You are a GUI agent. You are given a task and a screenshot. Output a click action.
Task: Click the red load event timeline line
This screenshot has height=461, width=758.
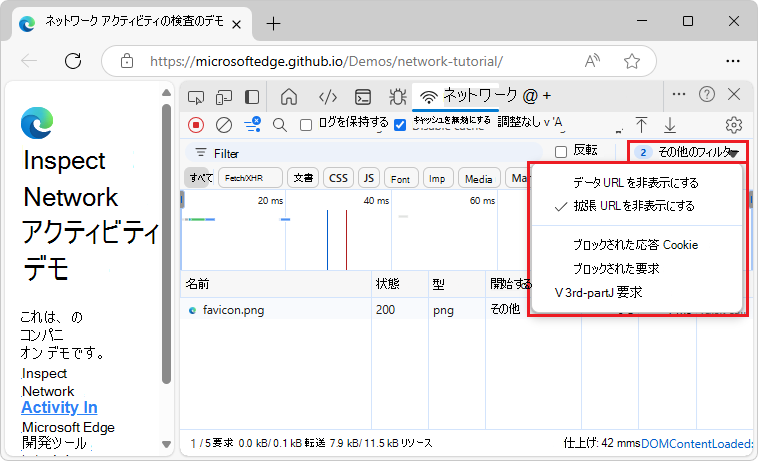click(x=346, y=240)
